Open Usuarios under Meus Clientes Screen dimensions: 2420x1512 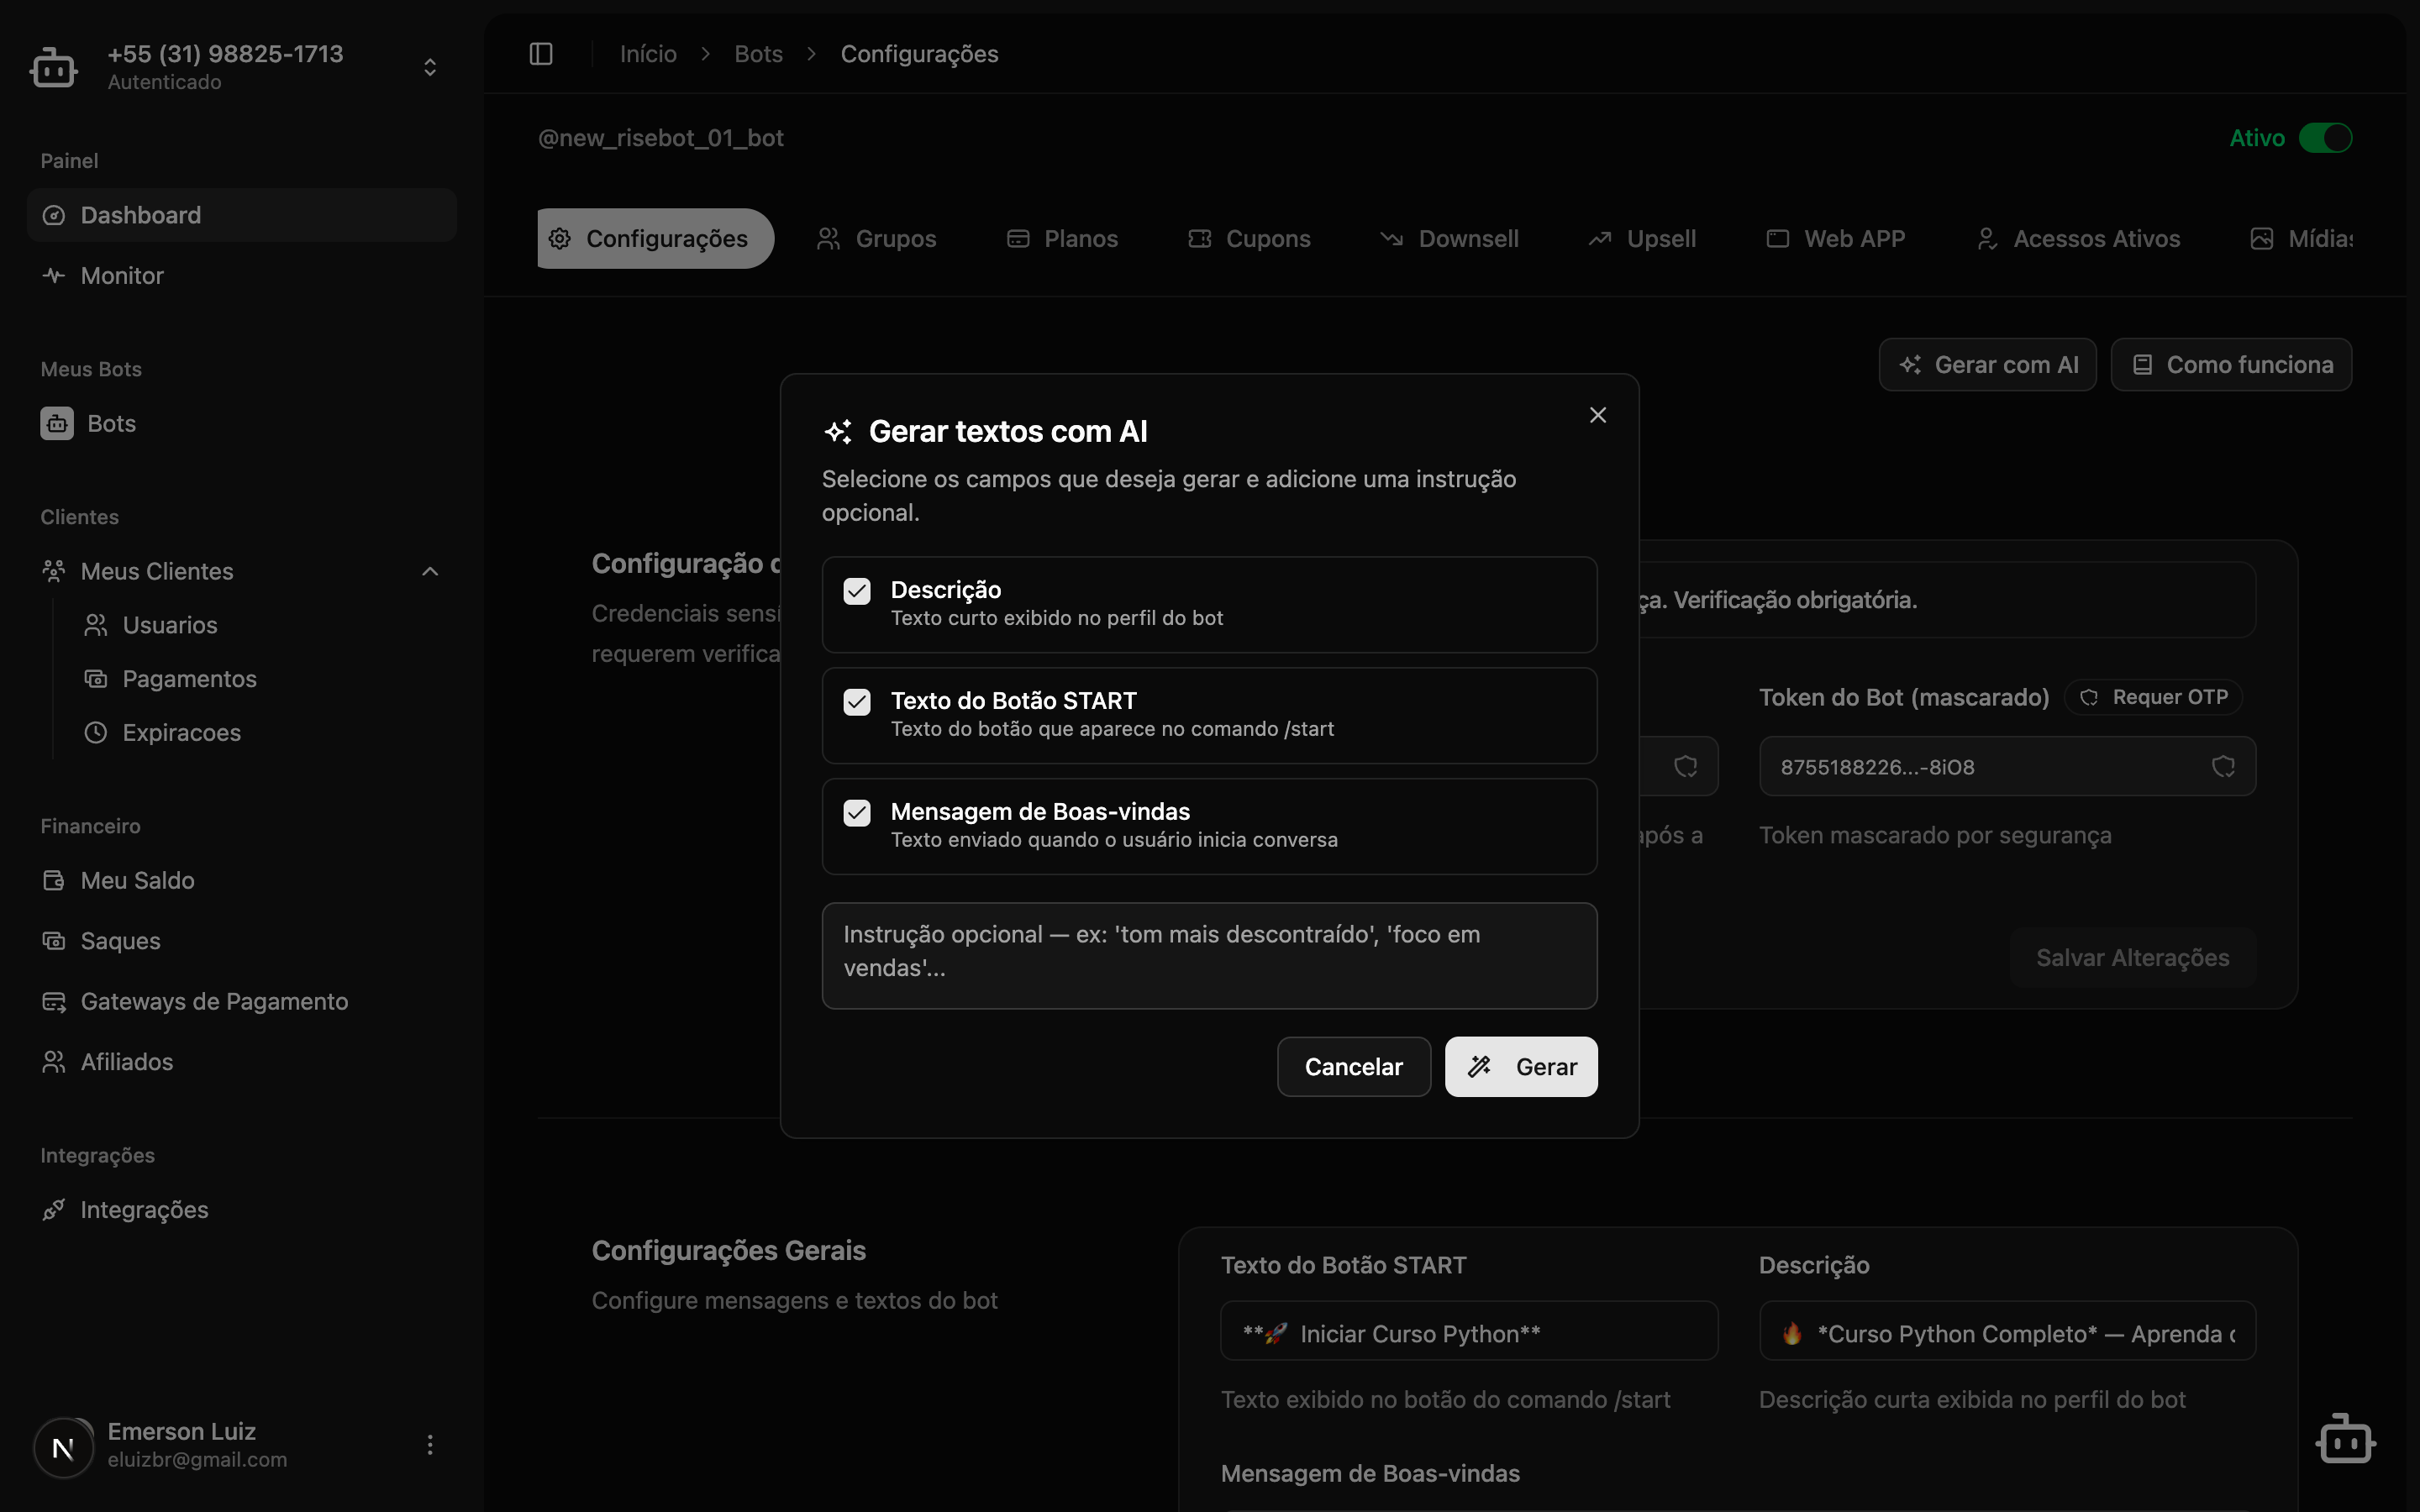coord(170,625)
